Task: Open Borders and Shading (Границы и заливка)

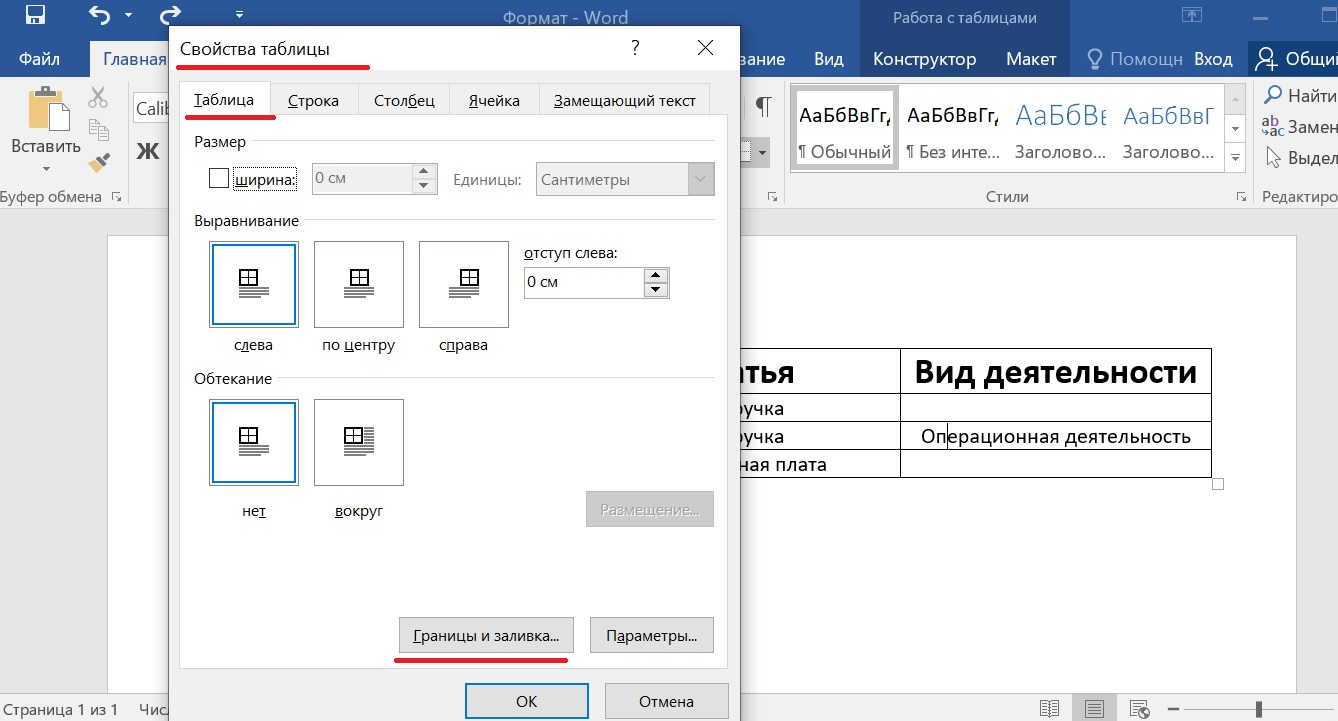Action: tap(486, 635)
